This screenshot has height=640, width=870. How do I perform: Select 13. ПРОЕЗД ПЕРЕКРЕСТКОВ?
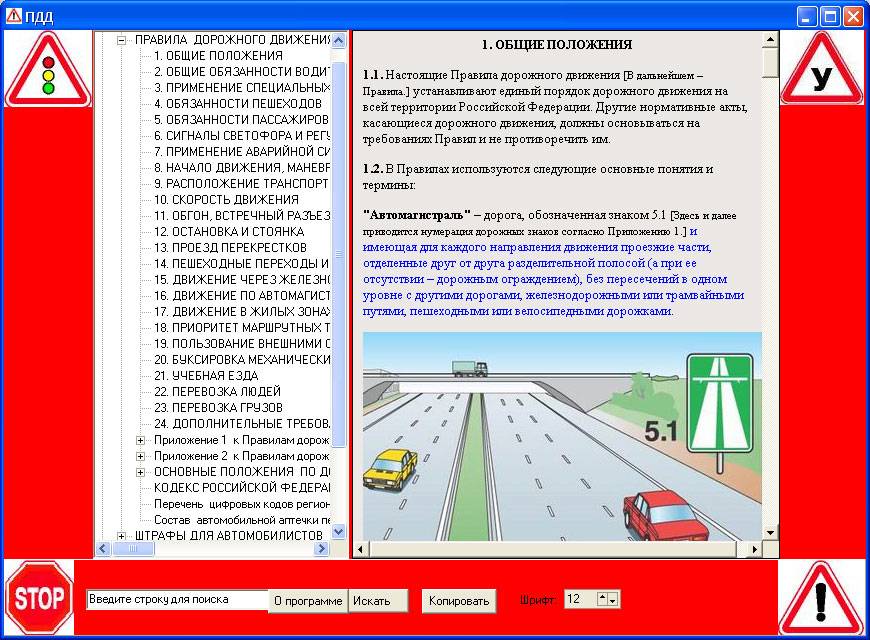(230, 248)
